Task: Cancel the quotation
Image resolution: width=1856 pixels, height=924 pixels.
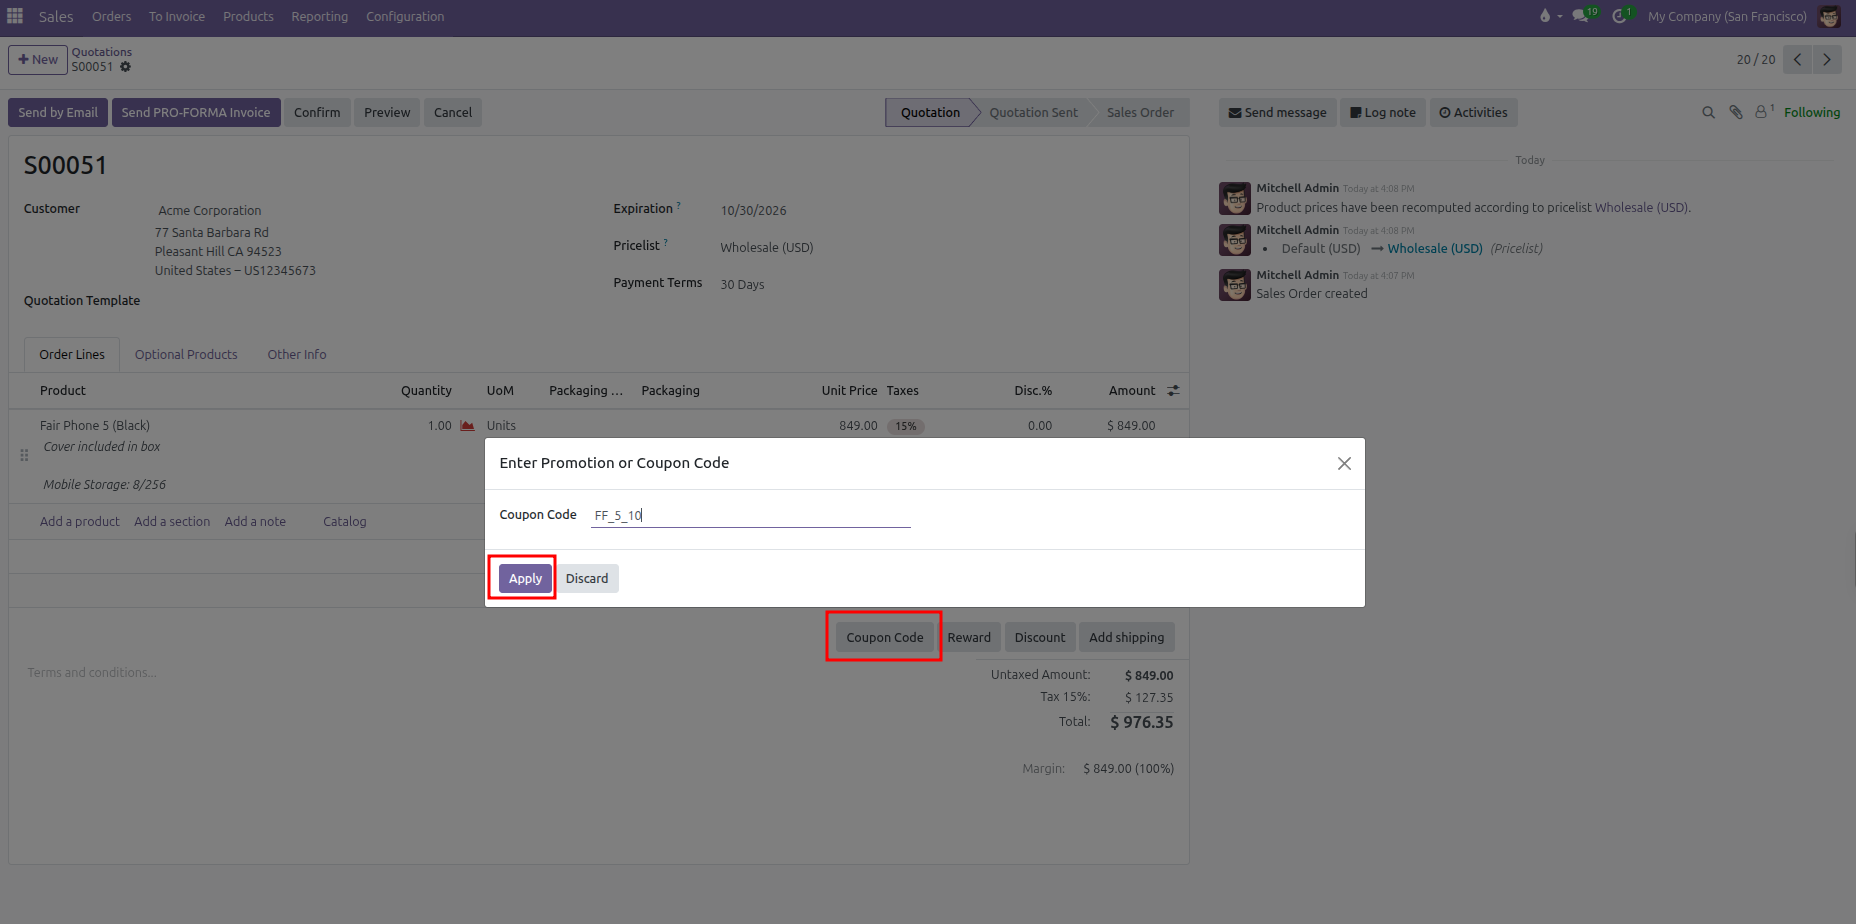Action: (x=453, y=113)
